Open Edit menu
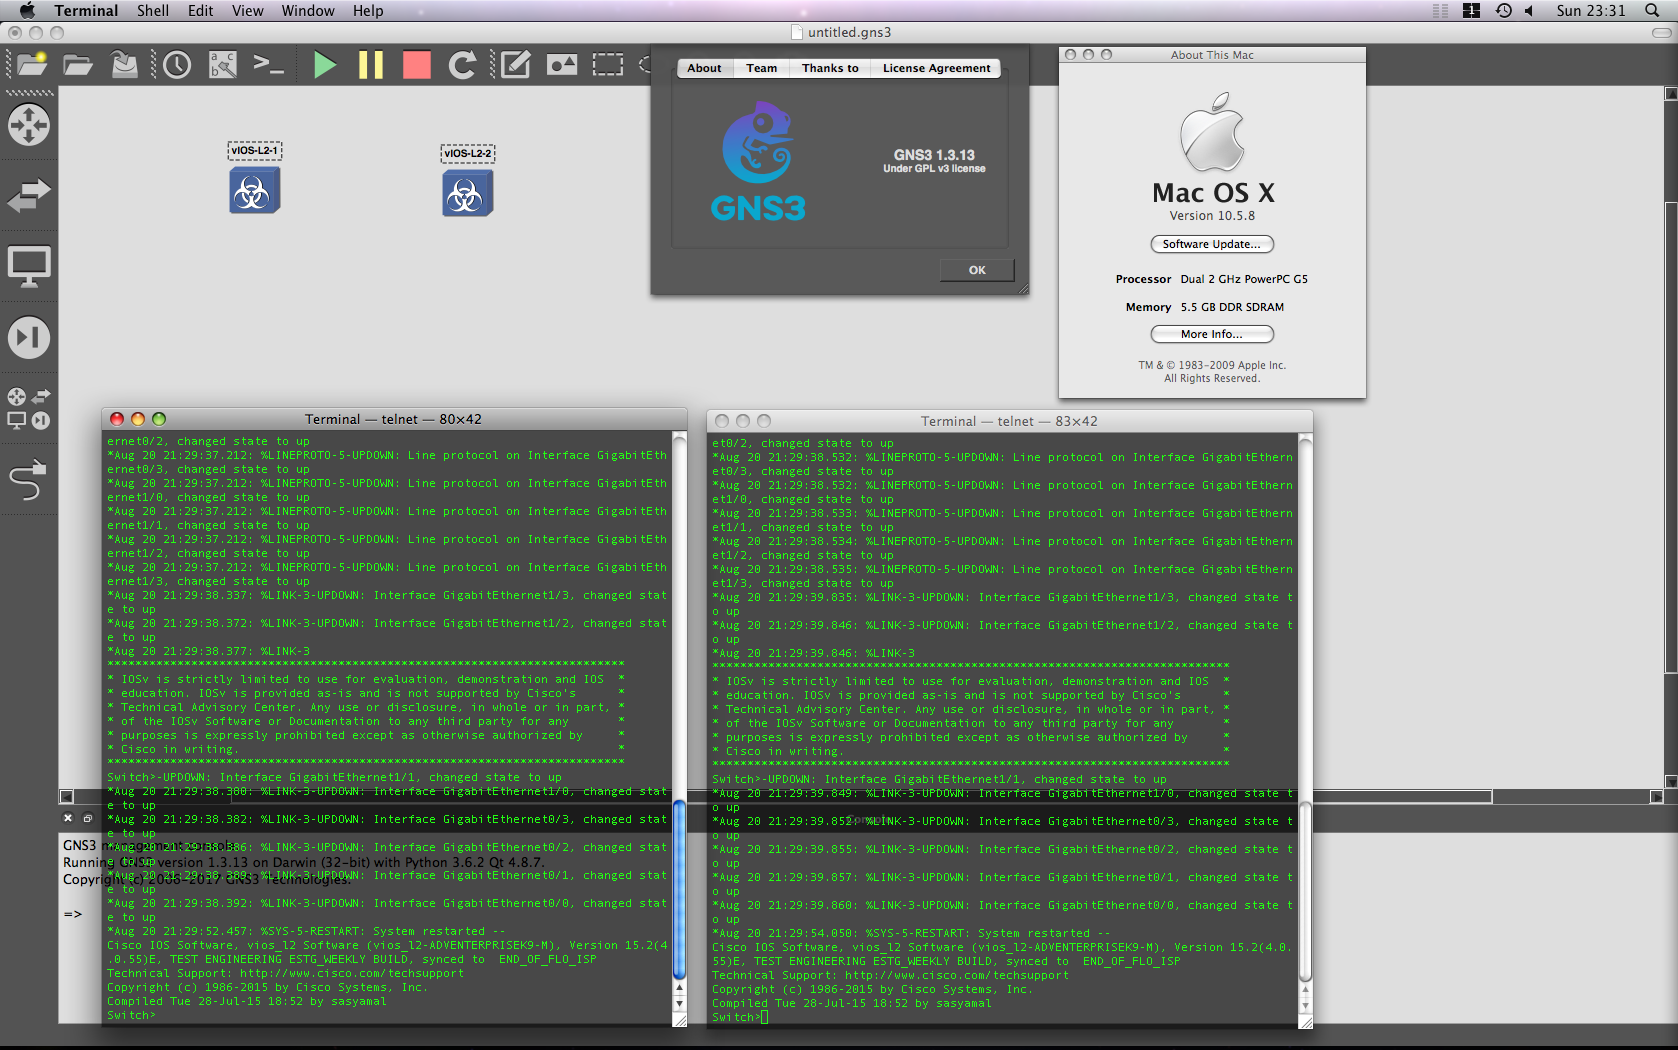This screenshot has width=1678, height=1050. (x=200, y=10)
